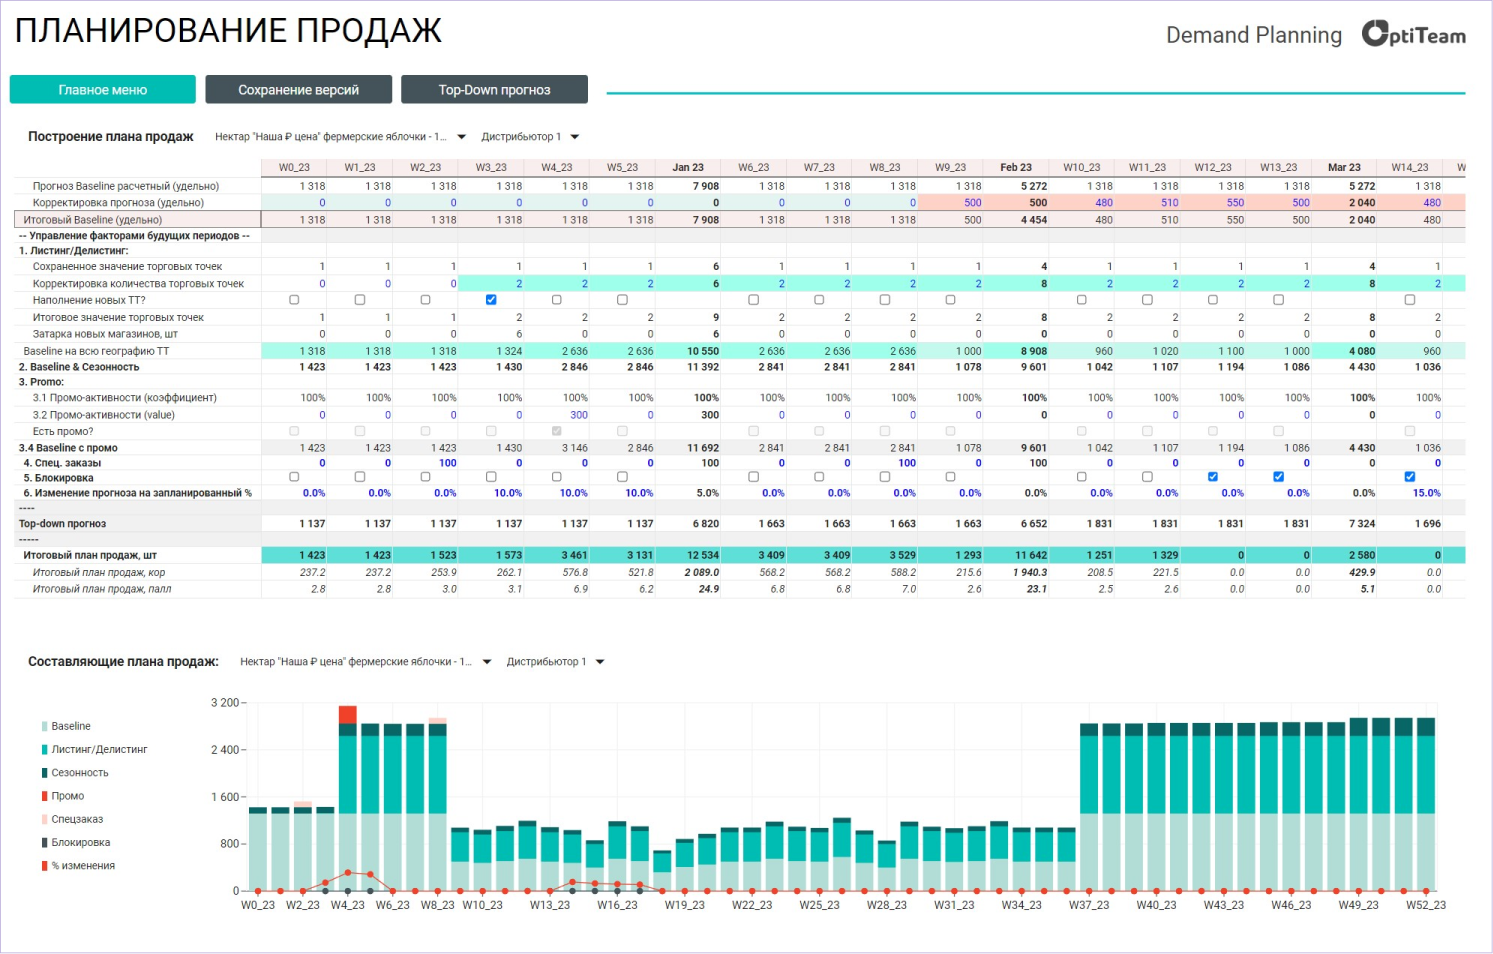
Task: Select the W0_23 column header
Action: 294,167
